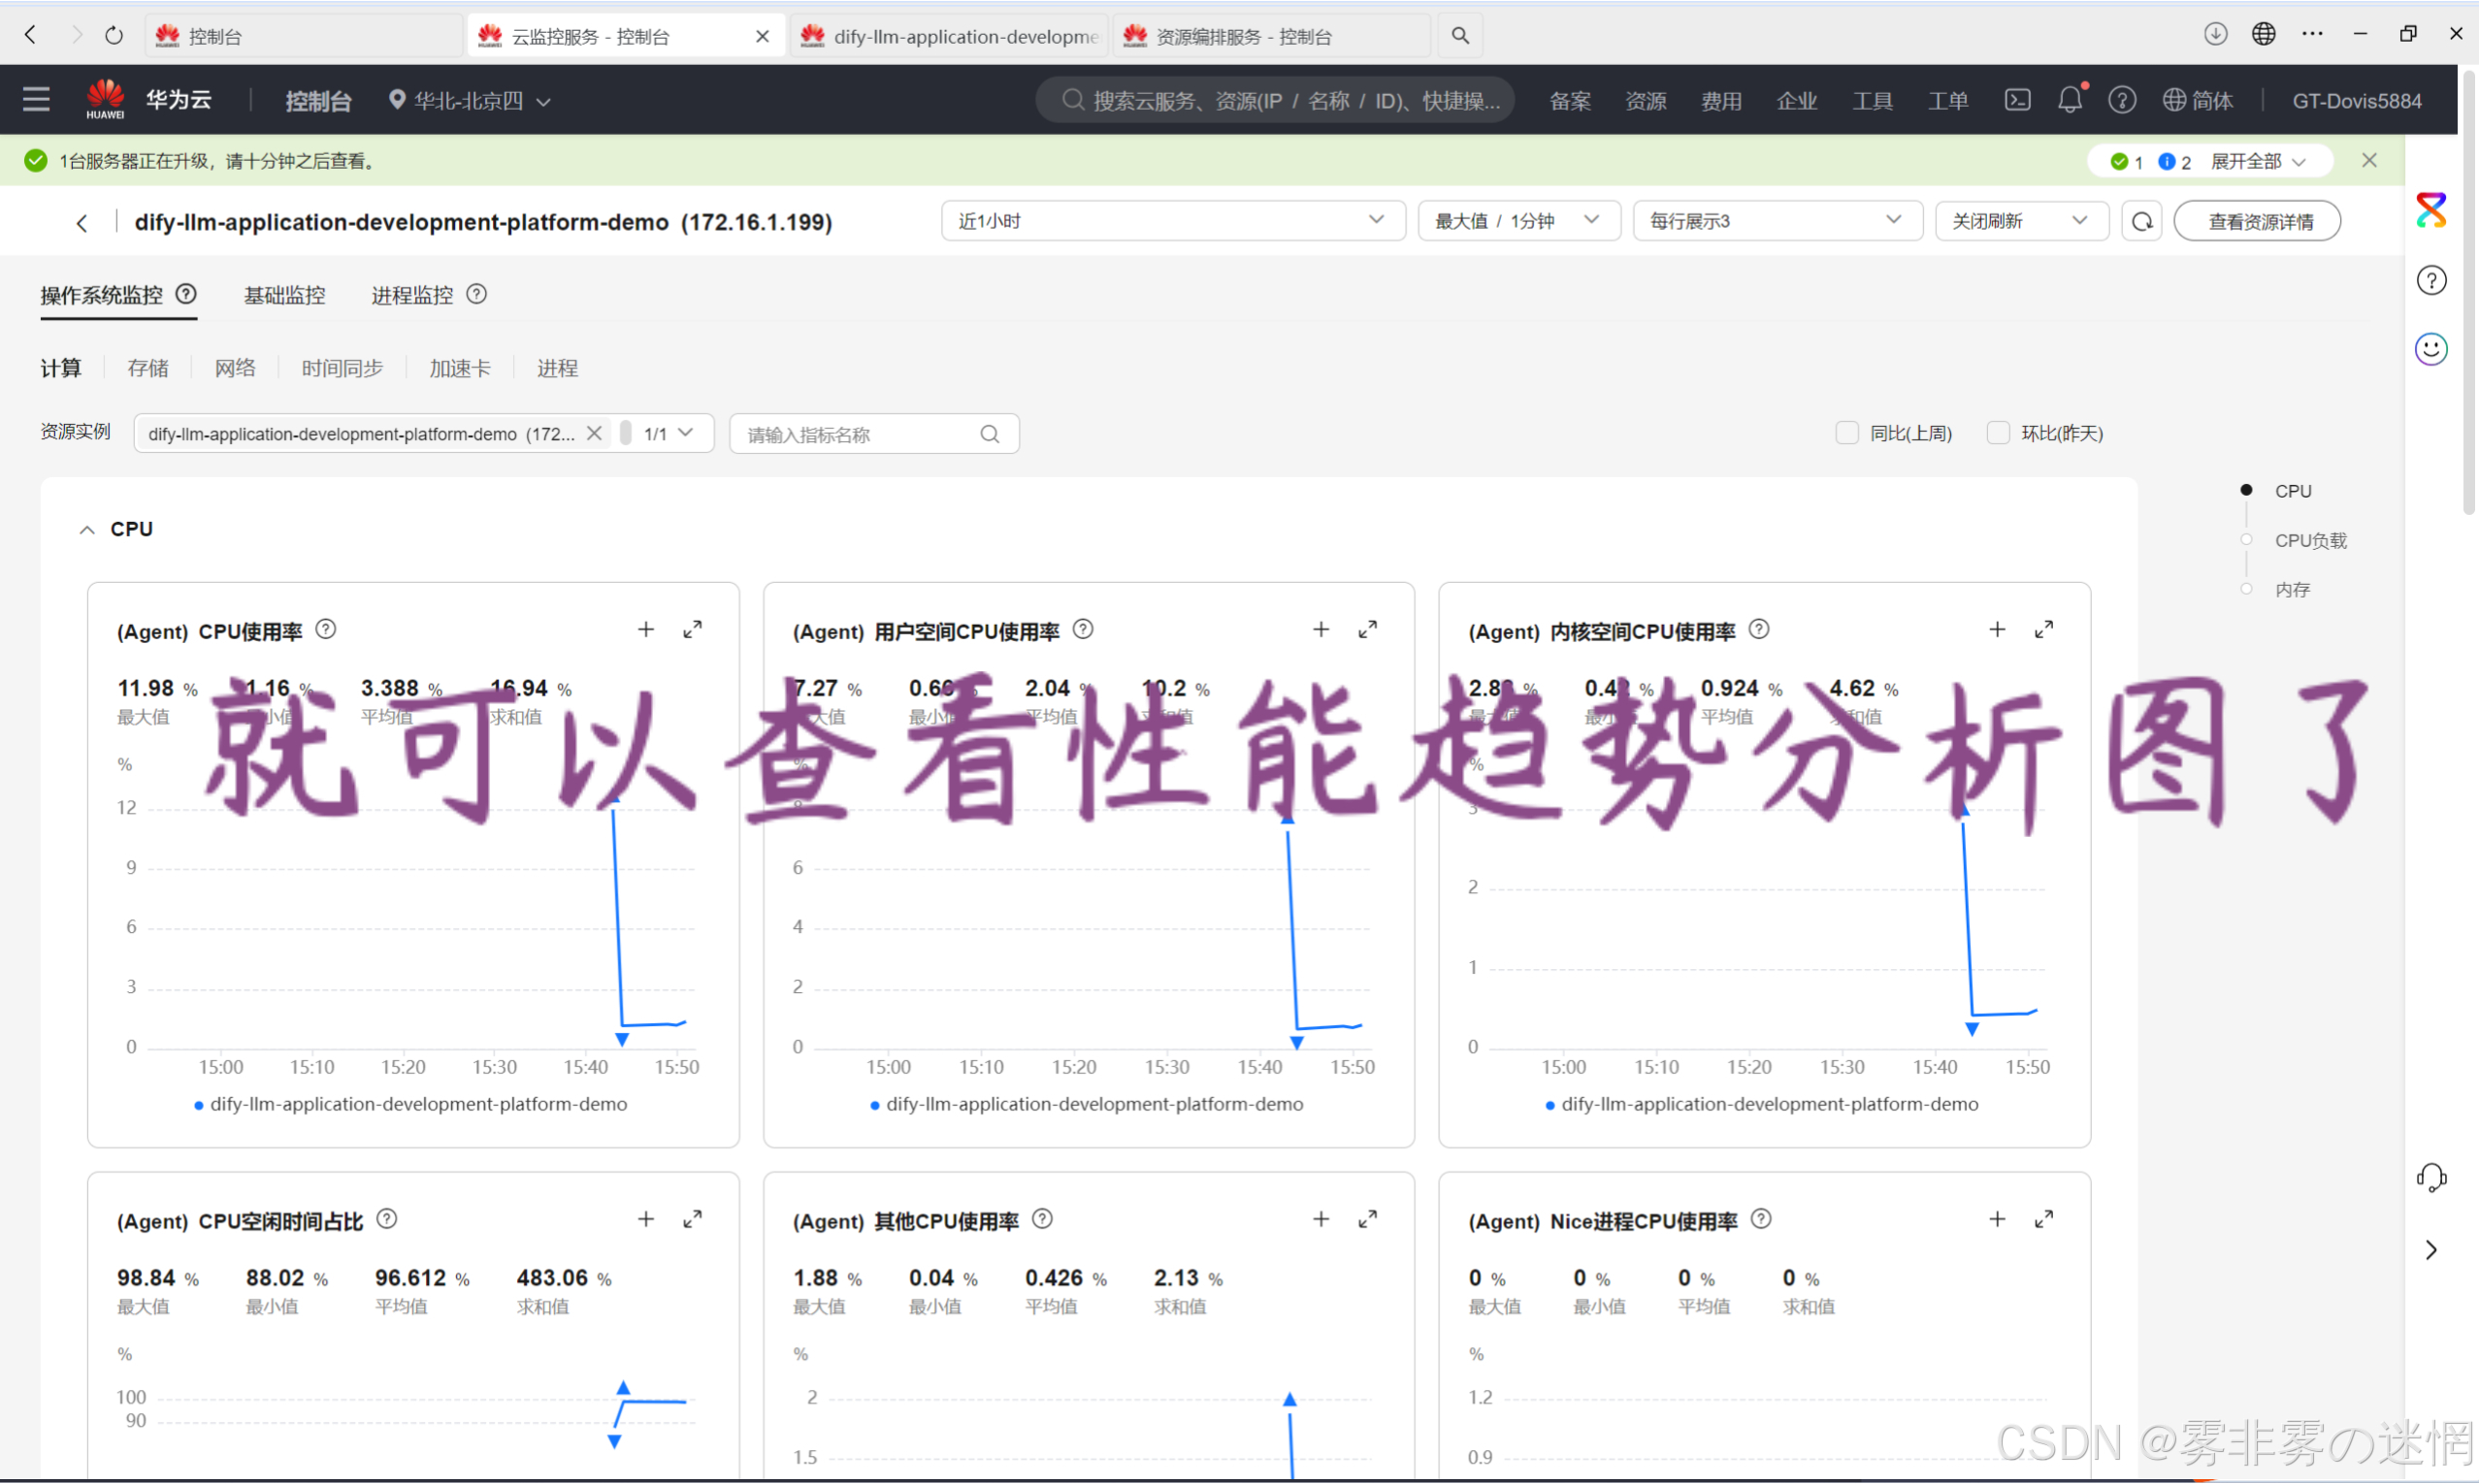Enlarge the Nice进程CPU使用率 chart
Screen dimensions: 2479x1484
tap(2043, 1219)
